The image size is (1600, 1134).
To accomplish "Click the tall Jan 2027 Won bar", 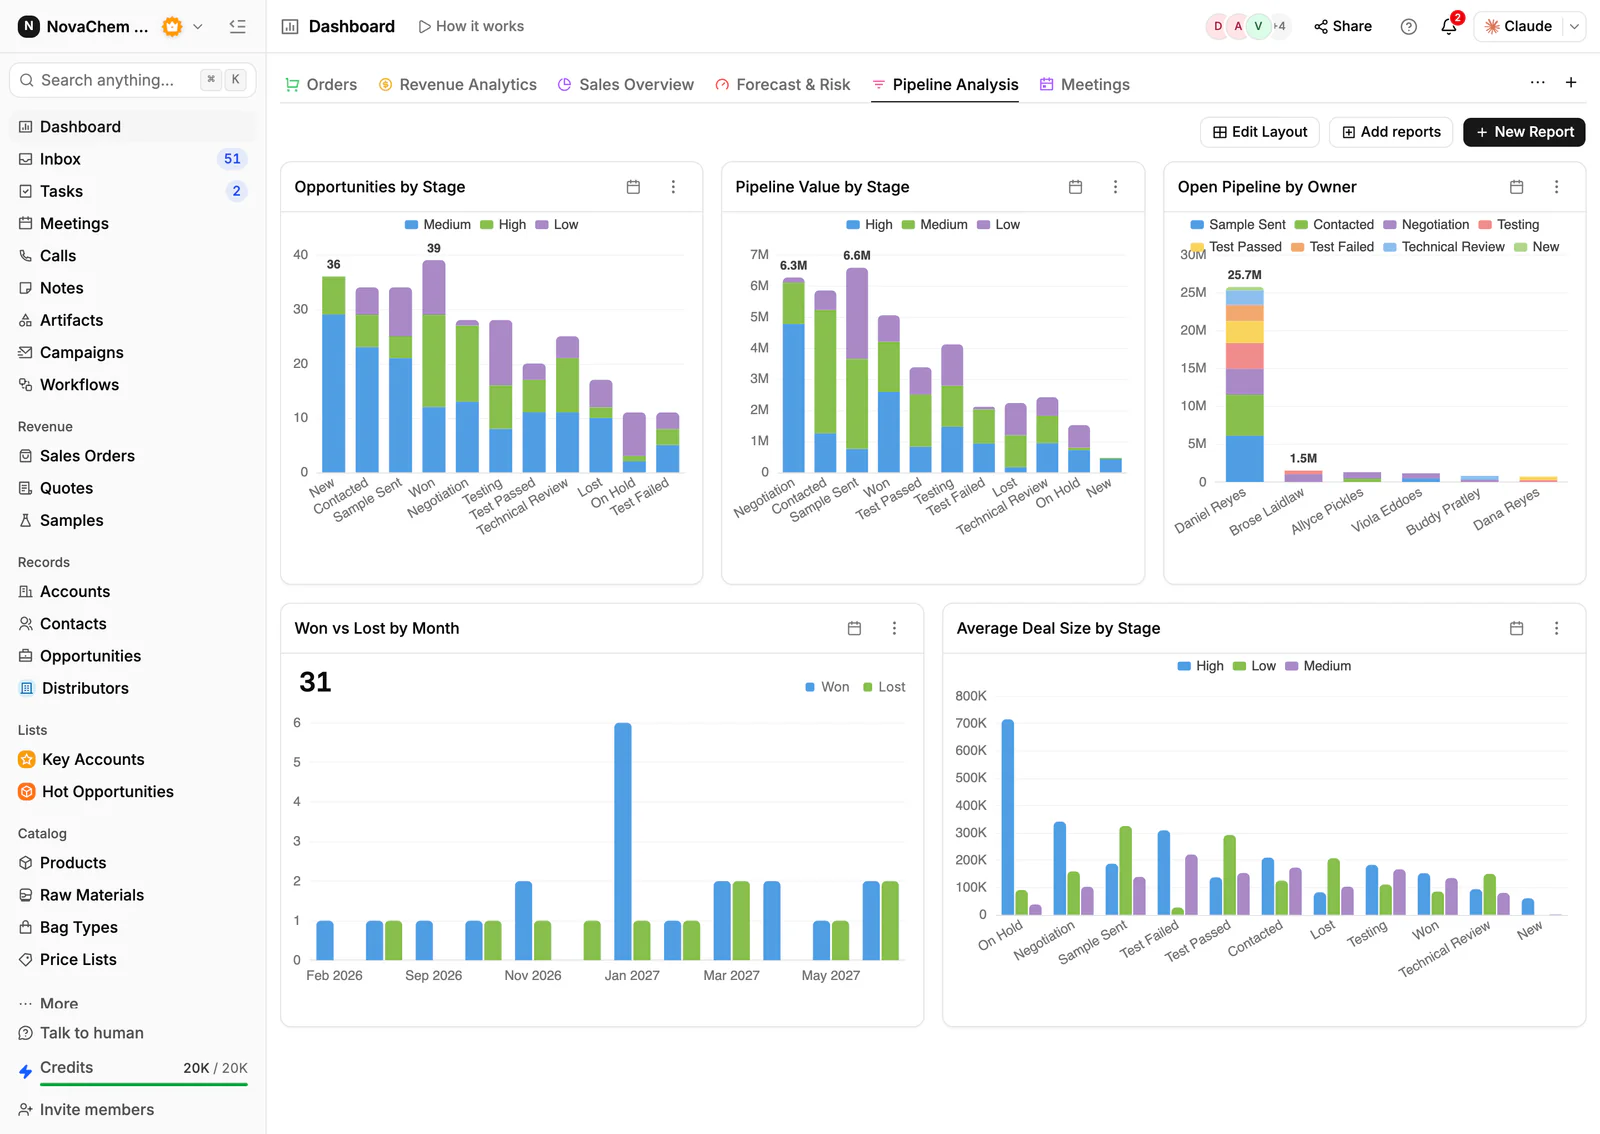I will coord(622,841).
